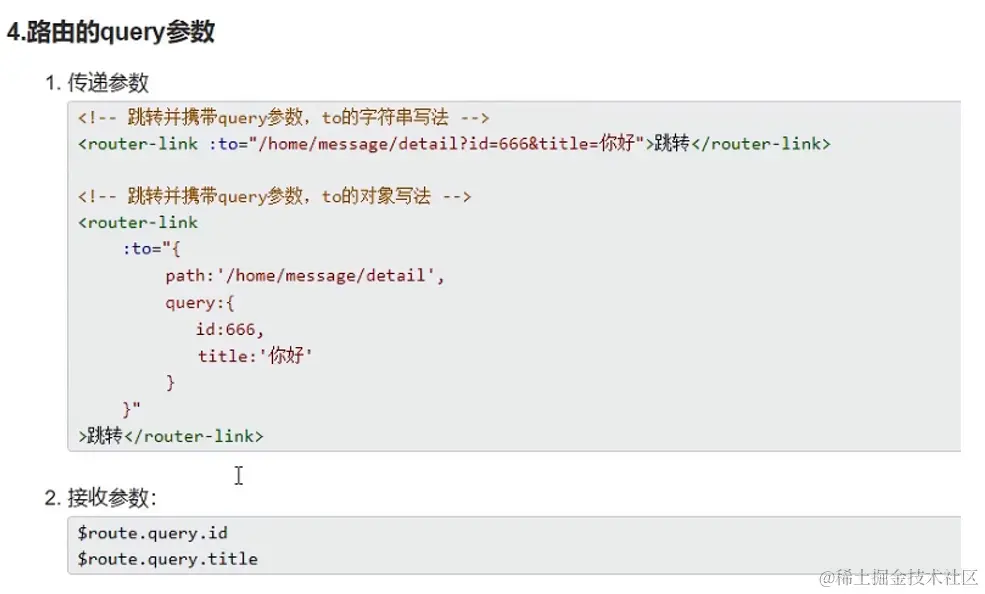Click the heading "4.路由的query参数"
Image resolution: width=985 pixels, height=594 pixels.
[110, 32]
